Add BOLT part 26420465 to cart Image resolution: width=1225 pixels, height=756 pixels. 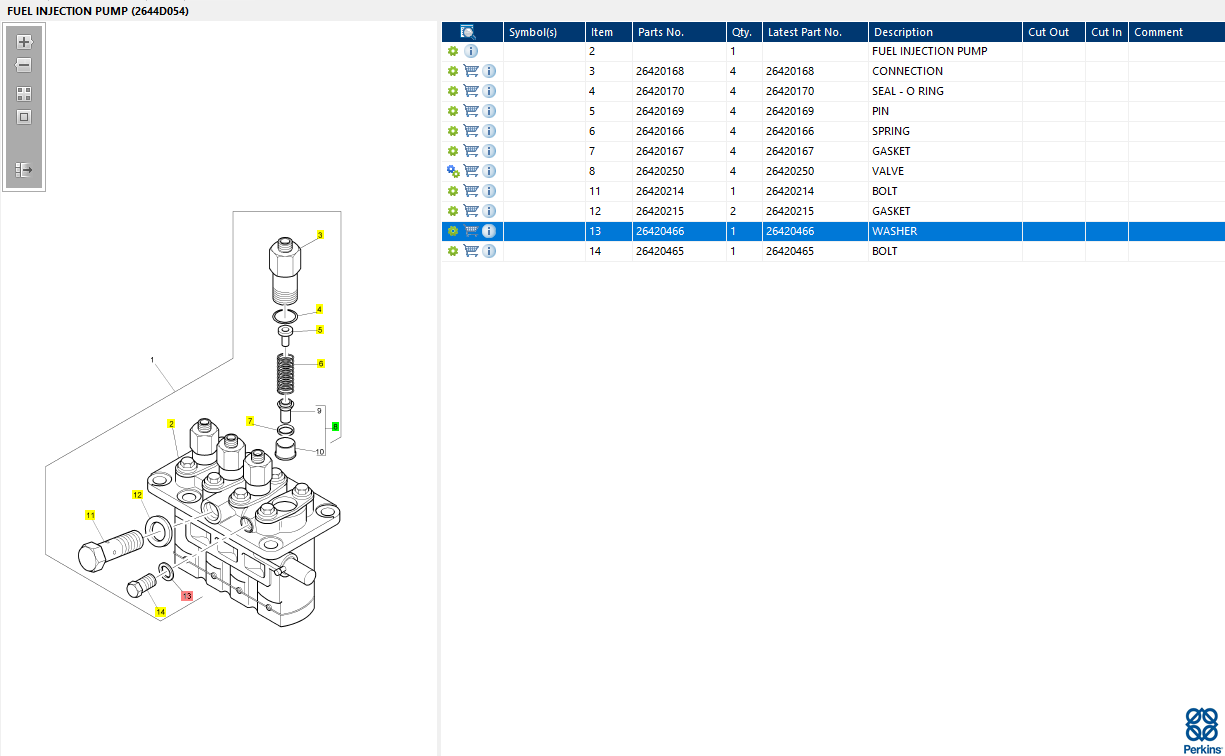click(x=471, y=251)
